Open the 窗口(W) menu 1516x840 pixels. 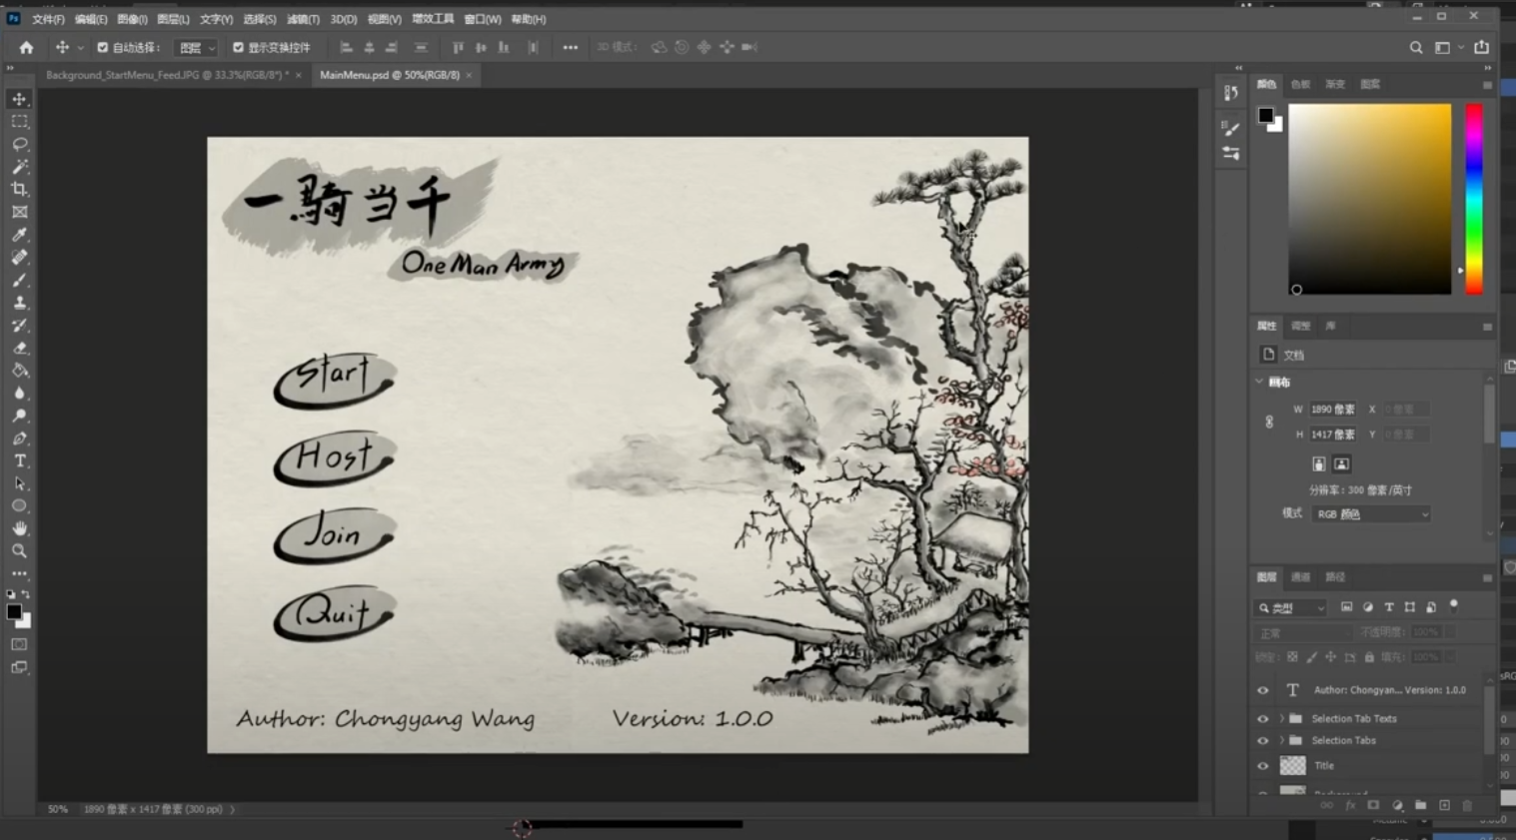[x=482, y=19]
